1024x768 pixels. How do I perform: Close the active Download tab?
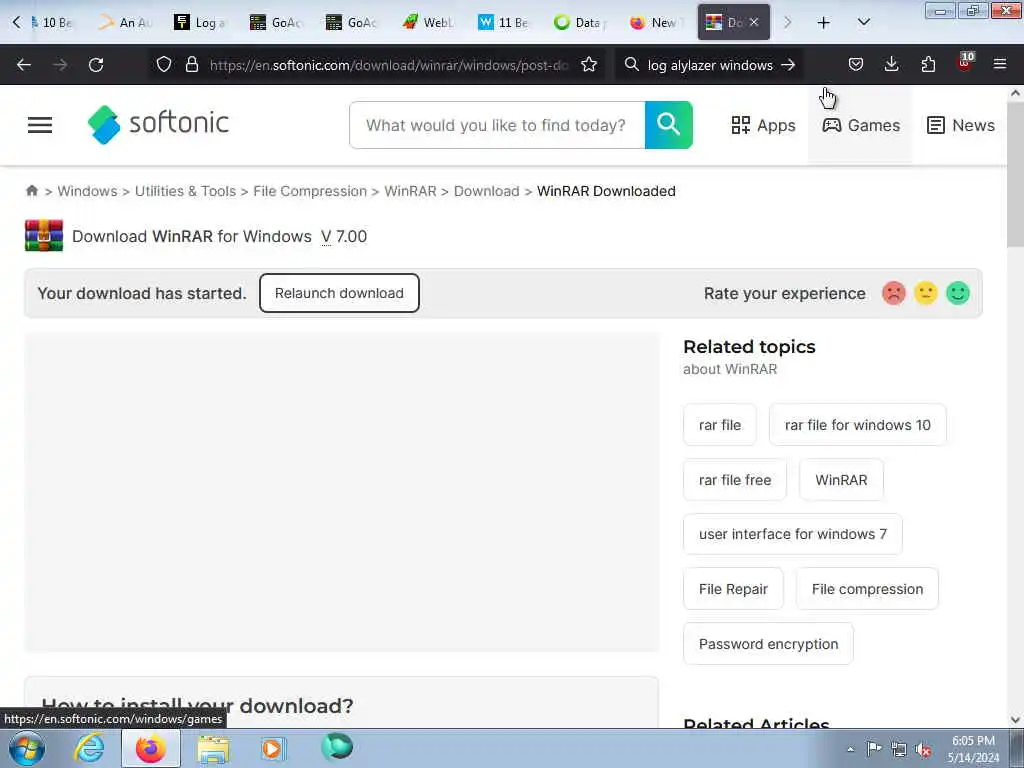[754, 22]
